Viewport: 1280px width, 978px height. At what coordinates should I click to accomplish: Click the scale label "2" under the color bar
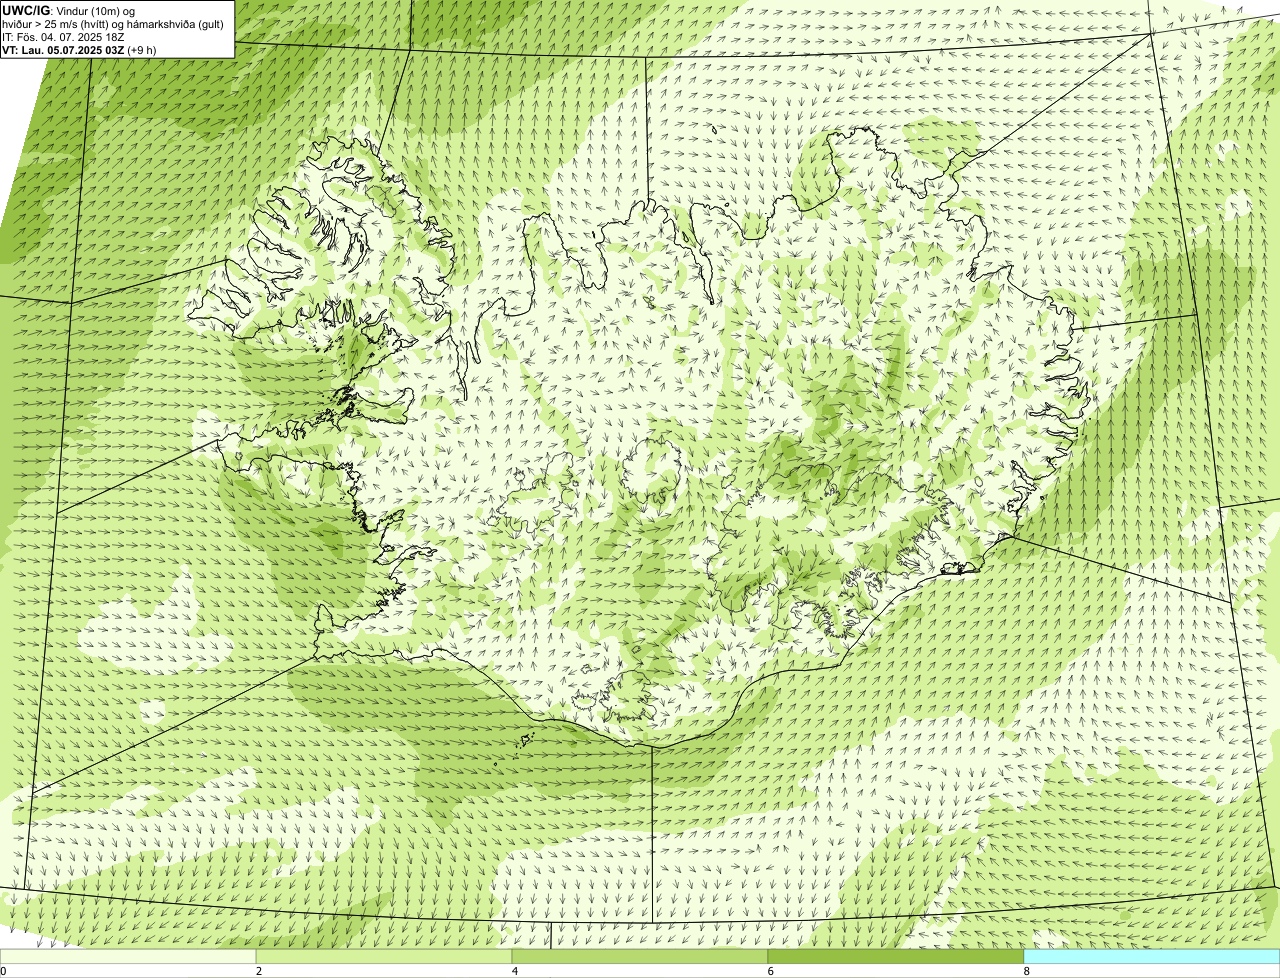point(259,971)
